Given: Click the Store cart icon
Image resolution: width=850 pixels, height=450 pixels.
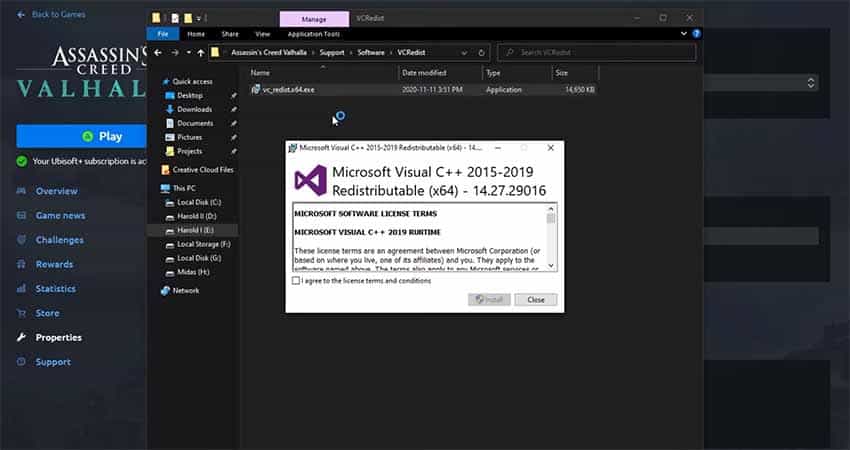Looking at the screenshot, I should [x=21, y=313].
